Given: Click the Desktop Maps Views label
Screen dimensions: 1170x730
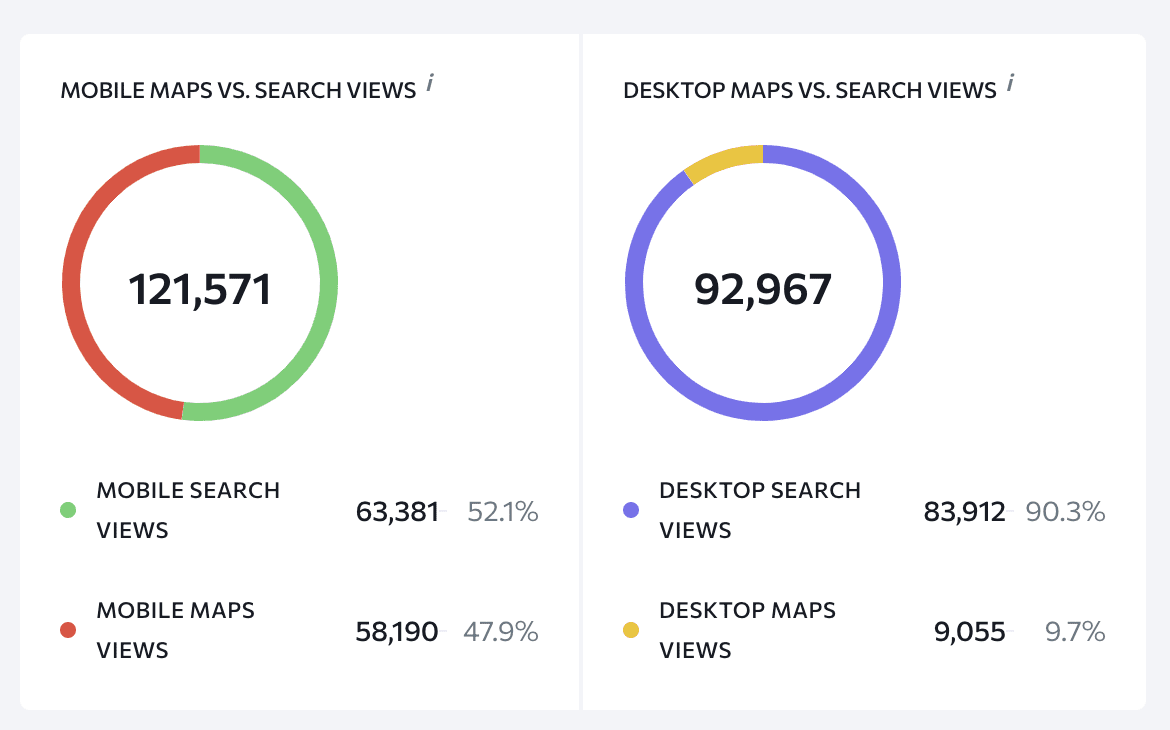Looking at the screenshot, I should [x=748, y=630].
